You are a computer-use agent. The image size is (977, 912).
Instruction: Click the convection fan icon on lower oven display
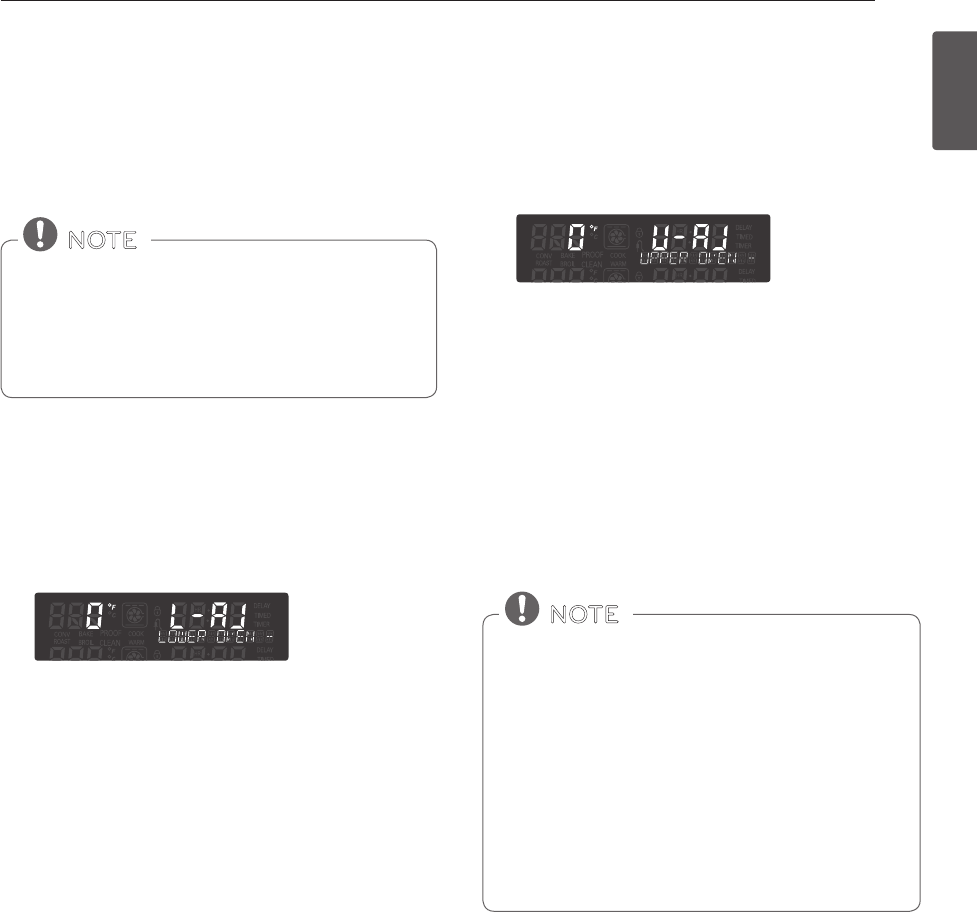(x=134, y=614)
